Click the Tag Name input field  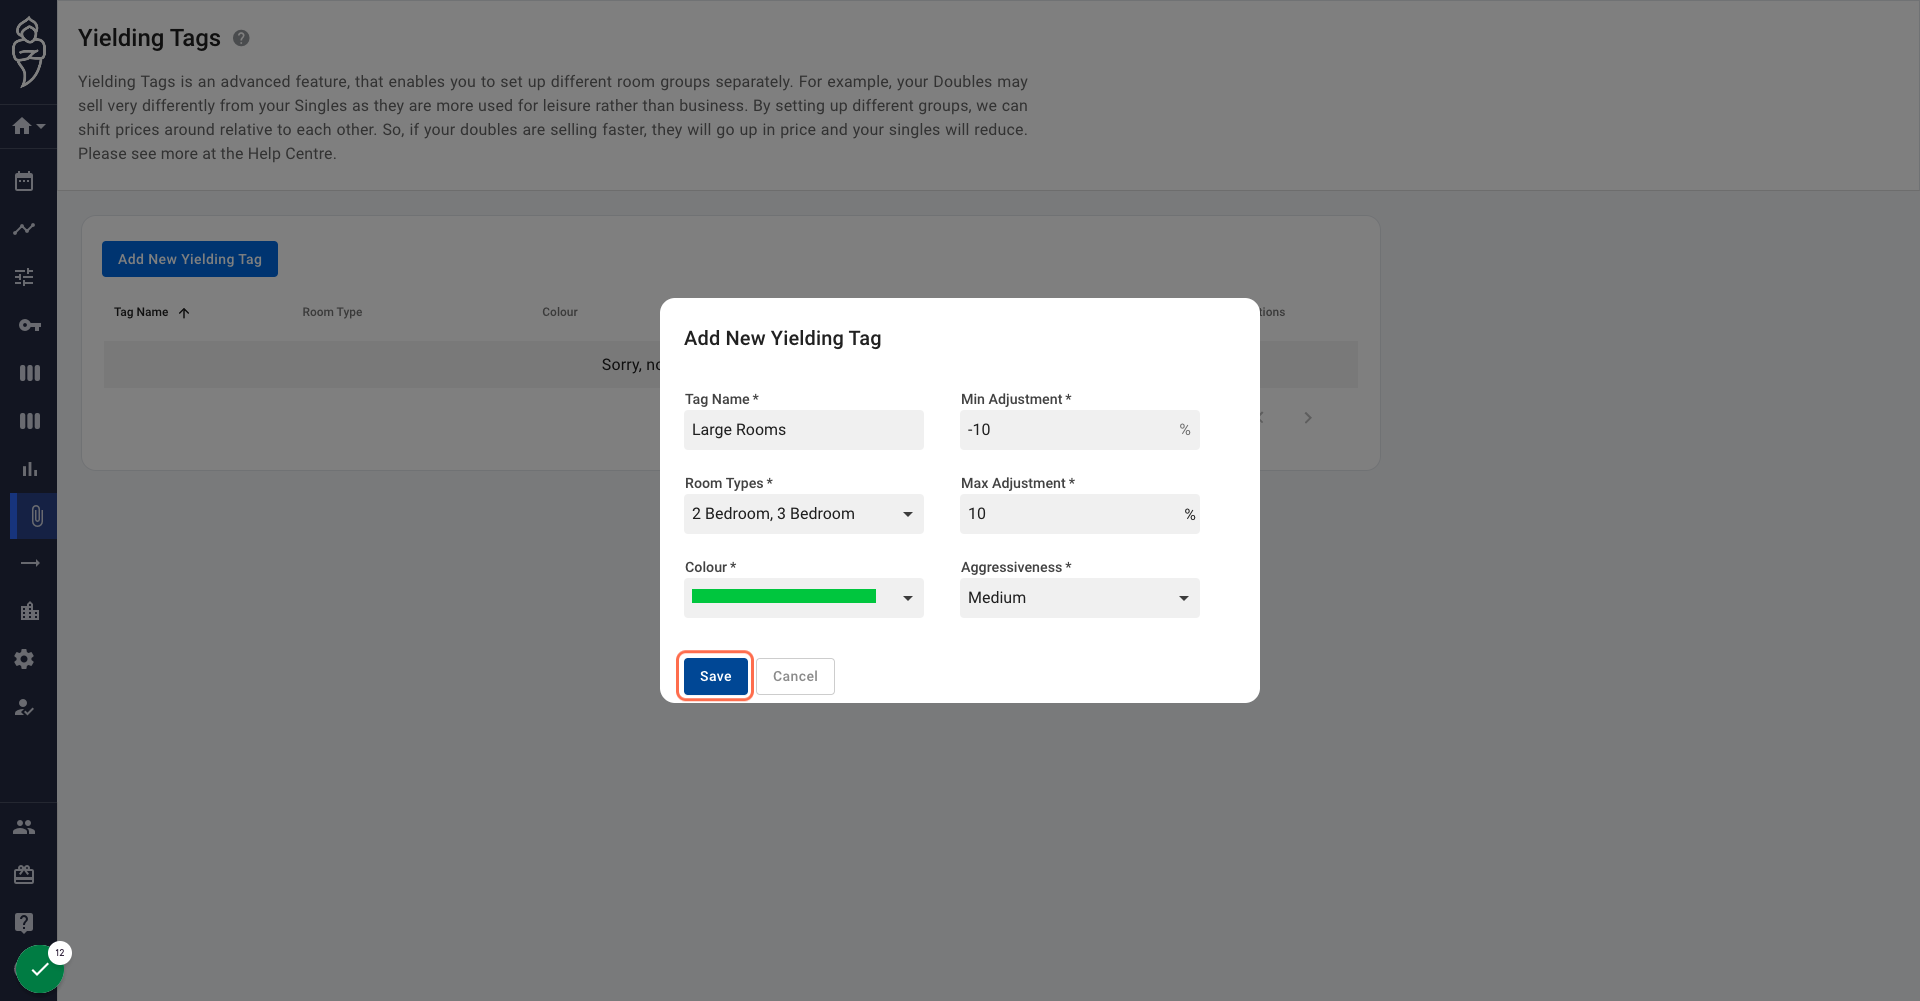pyautogui.click(x=804, y=430)
